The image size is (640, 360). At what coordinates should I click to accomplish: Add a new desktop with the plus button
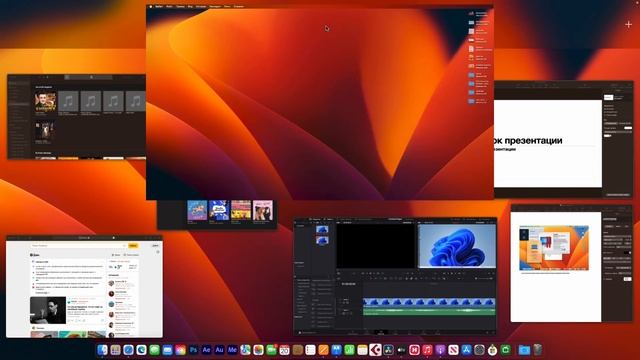pyautogui.click(x=629, y=24)
